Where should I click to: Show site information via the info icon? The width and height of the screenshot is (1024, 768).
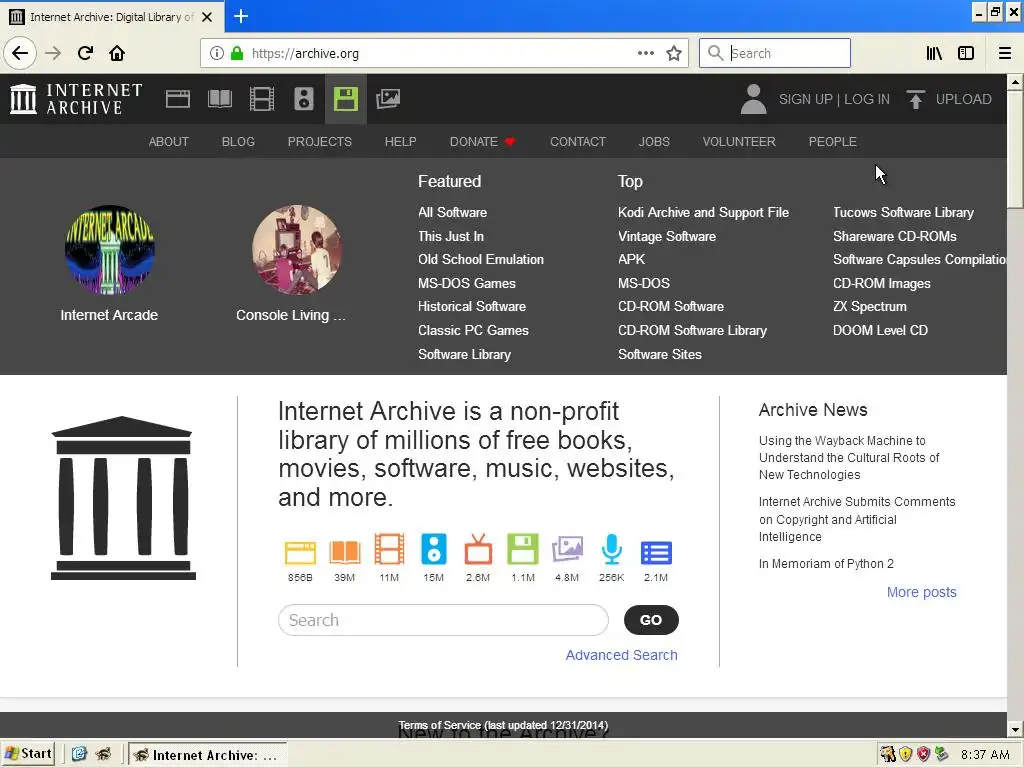point(216,54)
